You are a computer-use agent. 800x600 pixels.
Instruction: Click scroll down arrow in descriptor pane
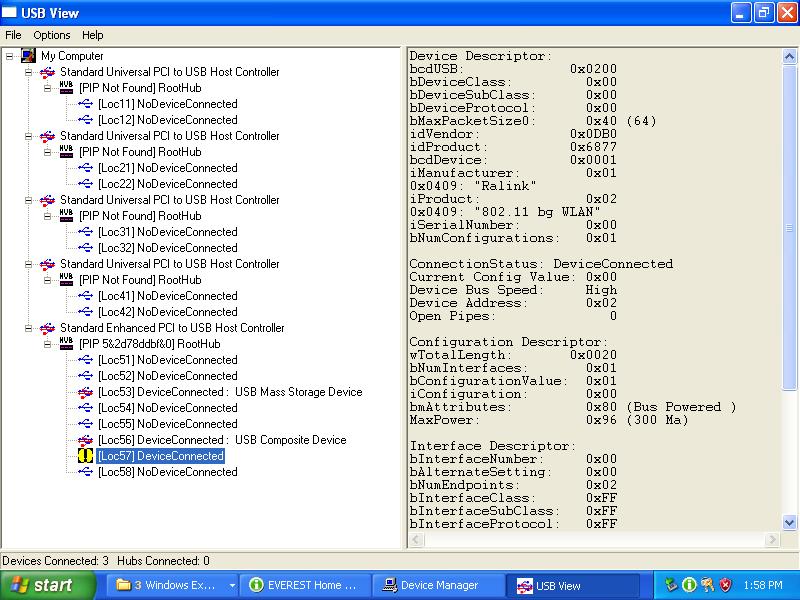(789, 522)
